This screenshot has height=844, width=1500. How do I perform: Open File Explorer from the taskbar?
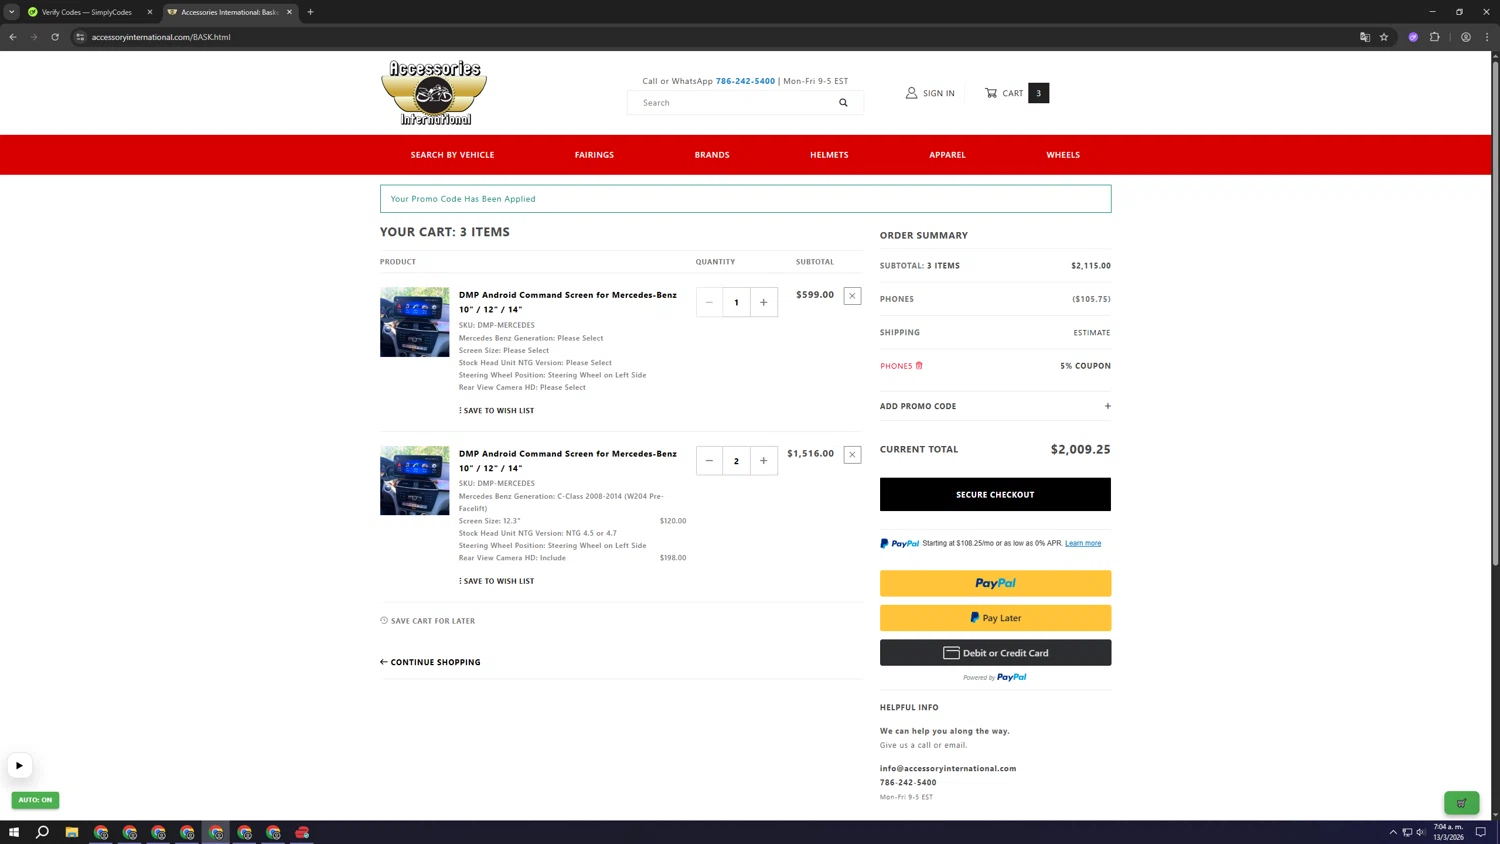pos(72,832)
